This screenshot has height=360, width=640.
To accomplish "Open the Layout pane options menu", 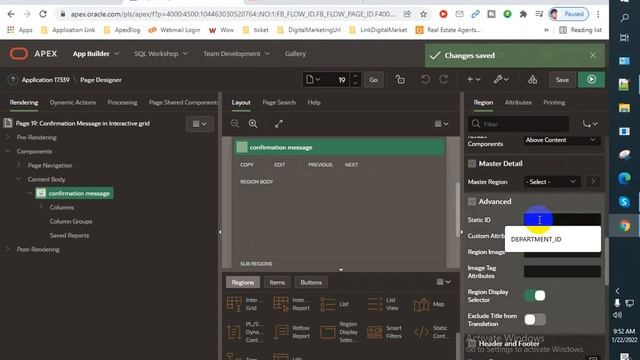I will coord(442,124).
